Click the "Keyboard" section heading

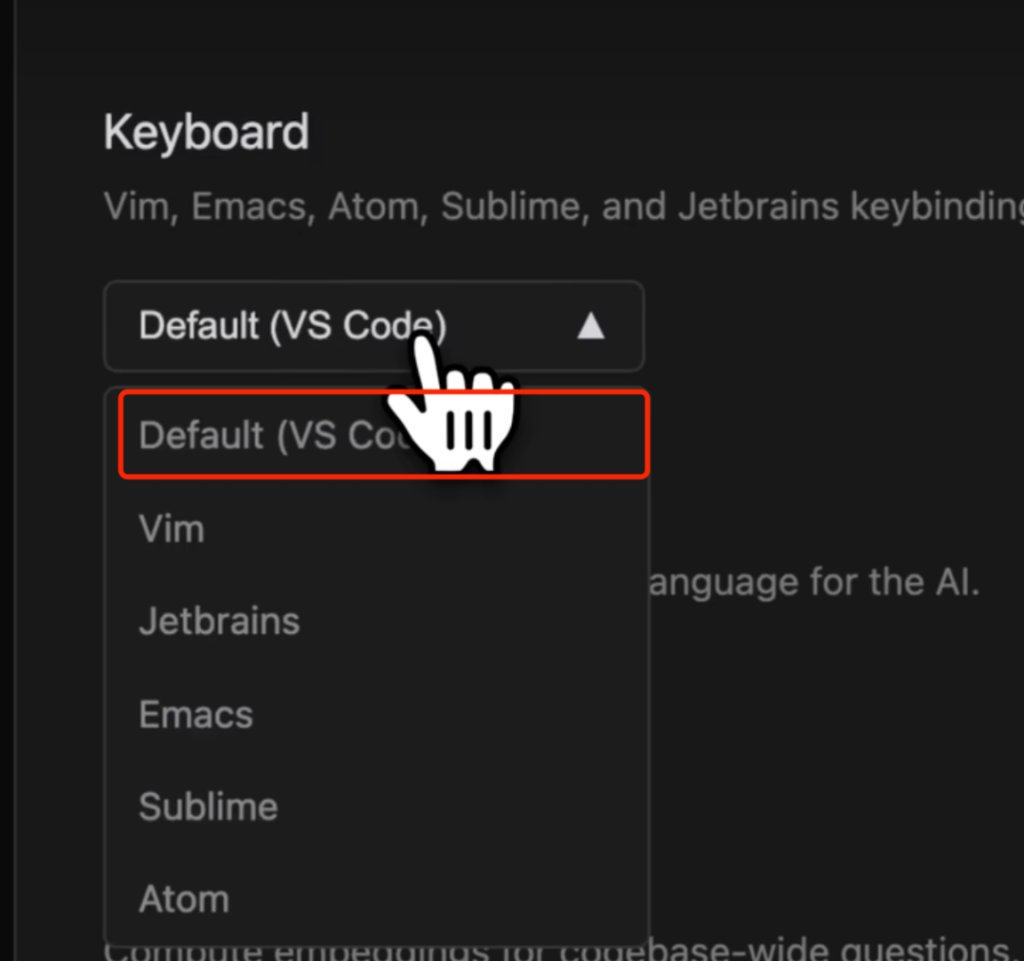(206, 133)
